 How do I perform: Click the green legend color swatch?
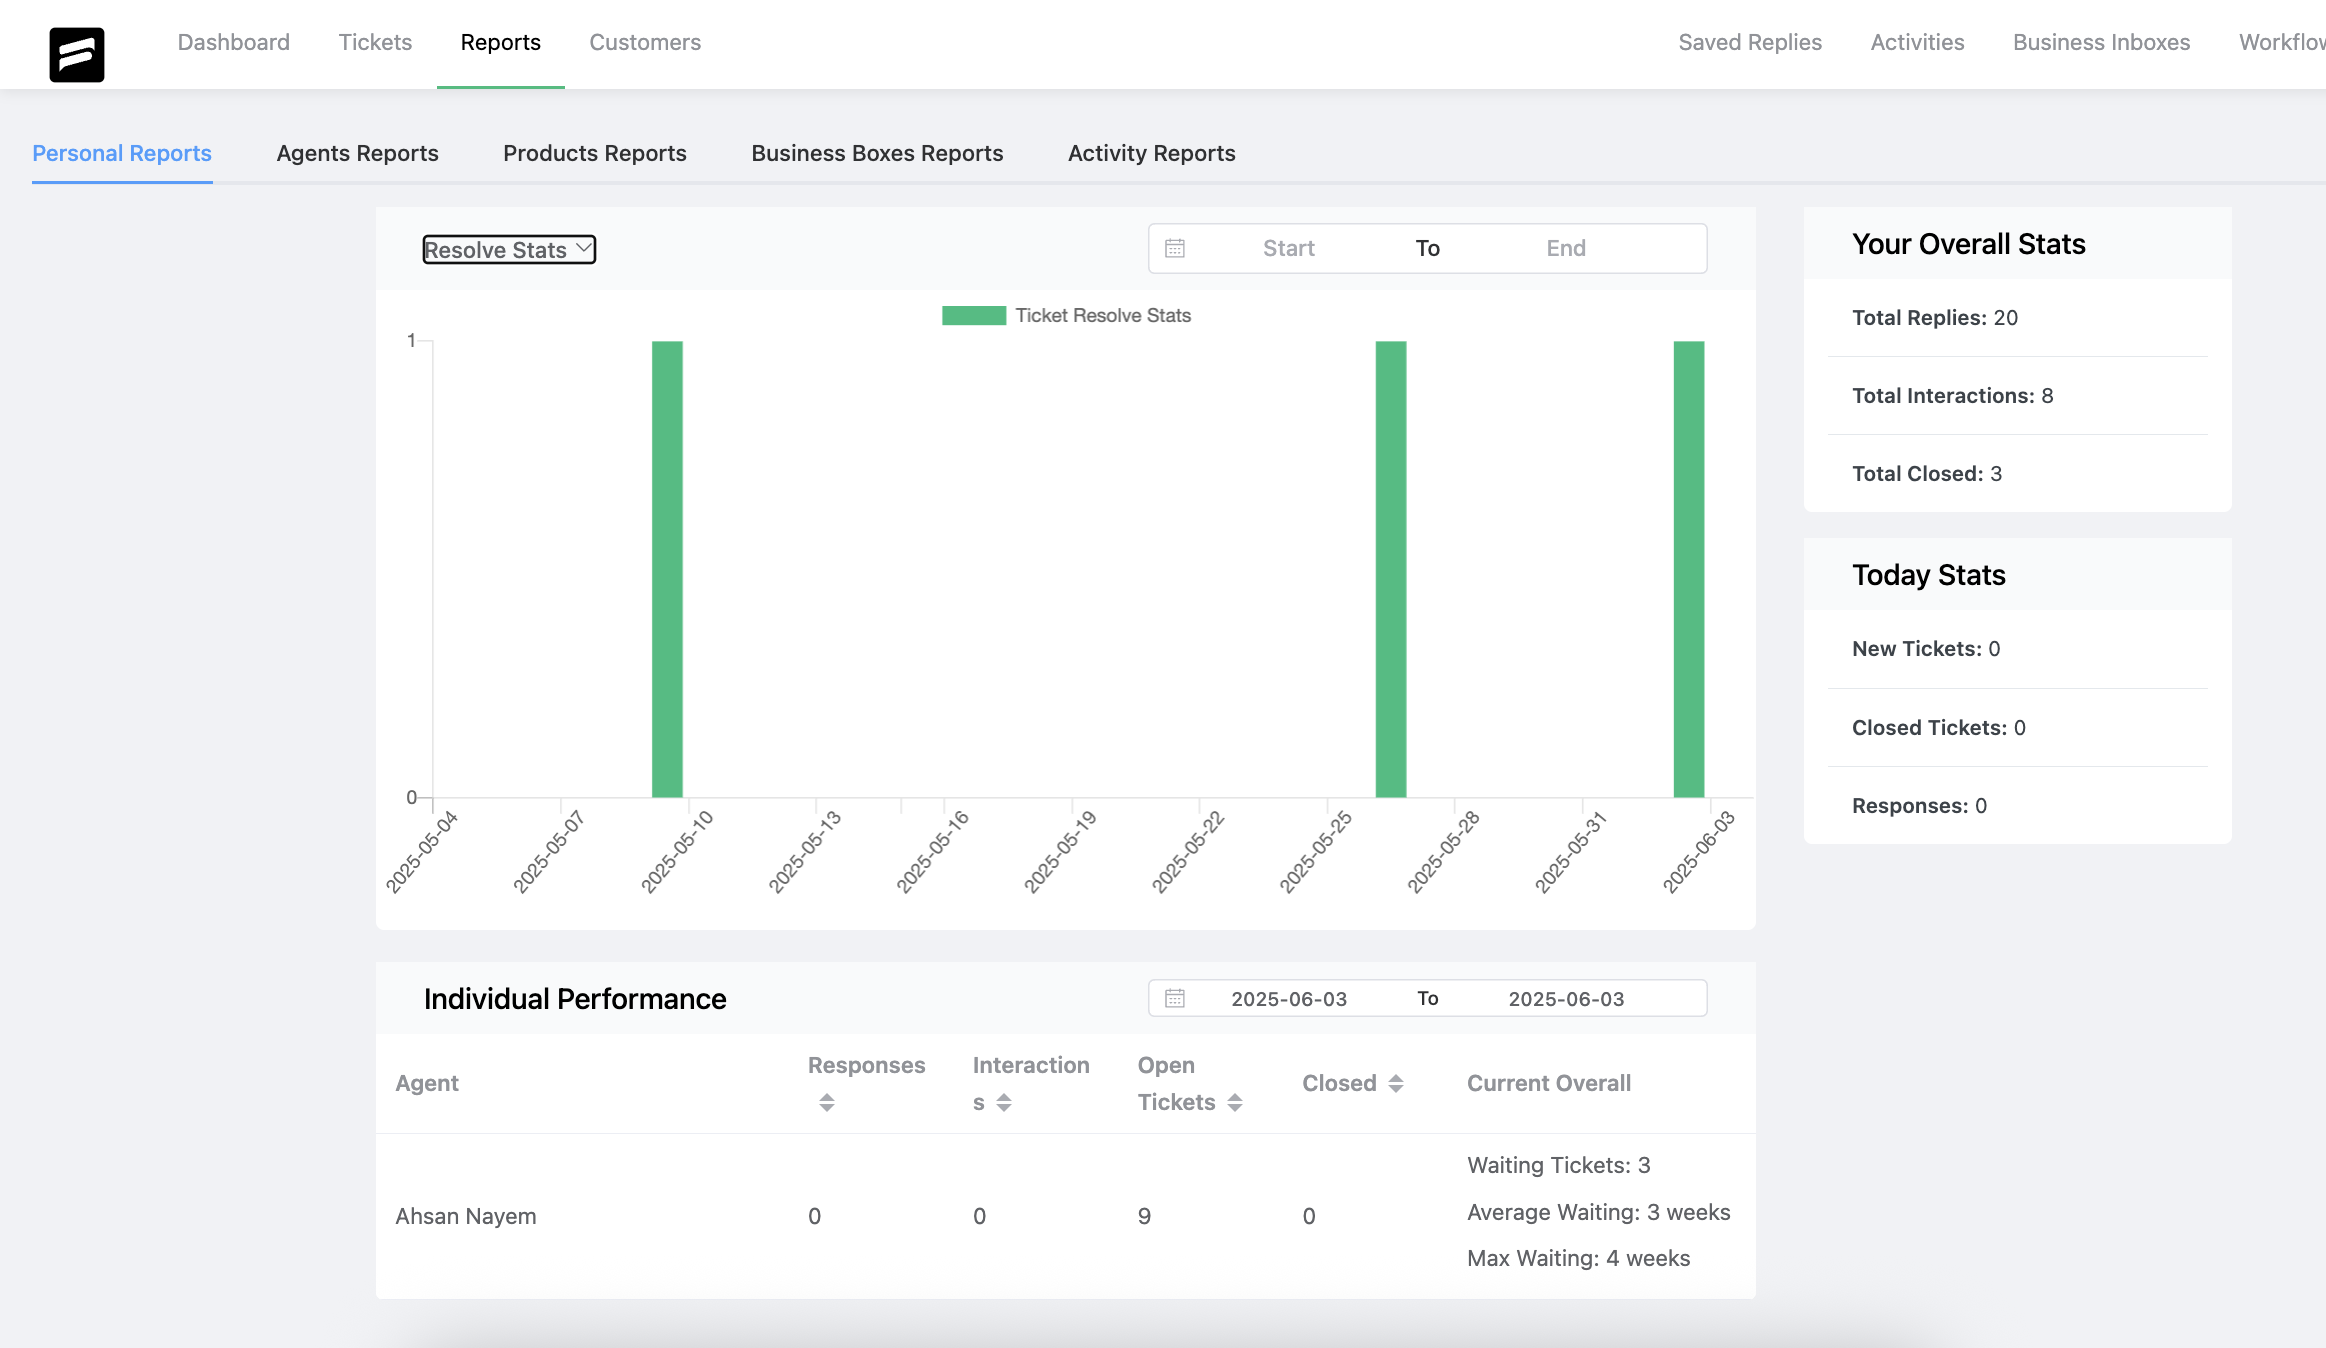point(974,315)
